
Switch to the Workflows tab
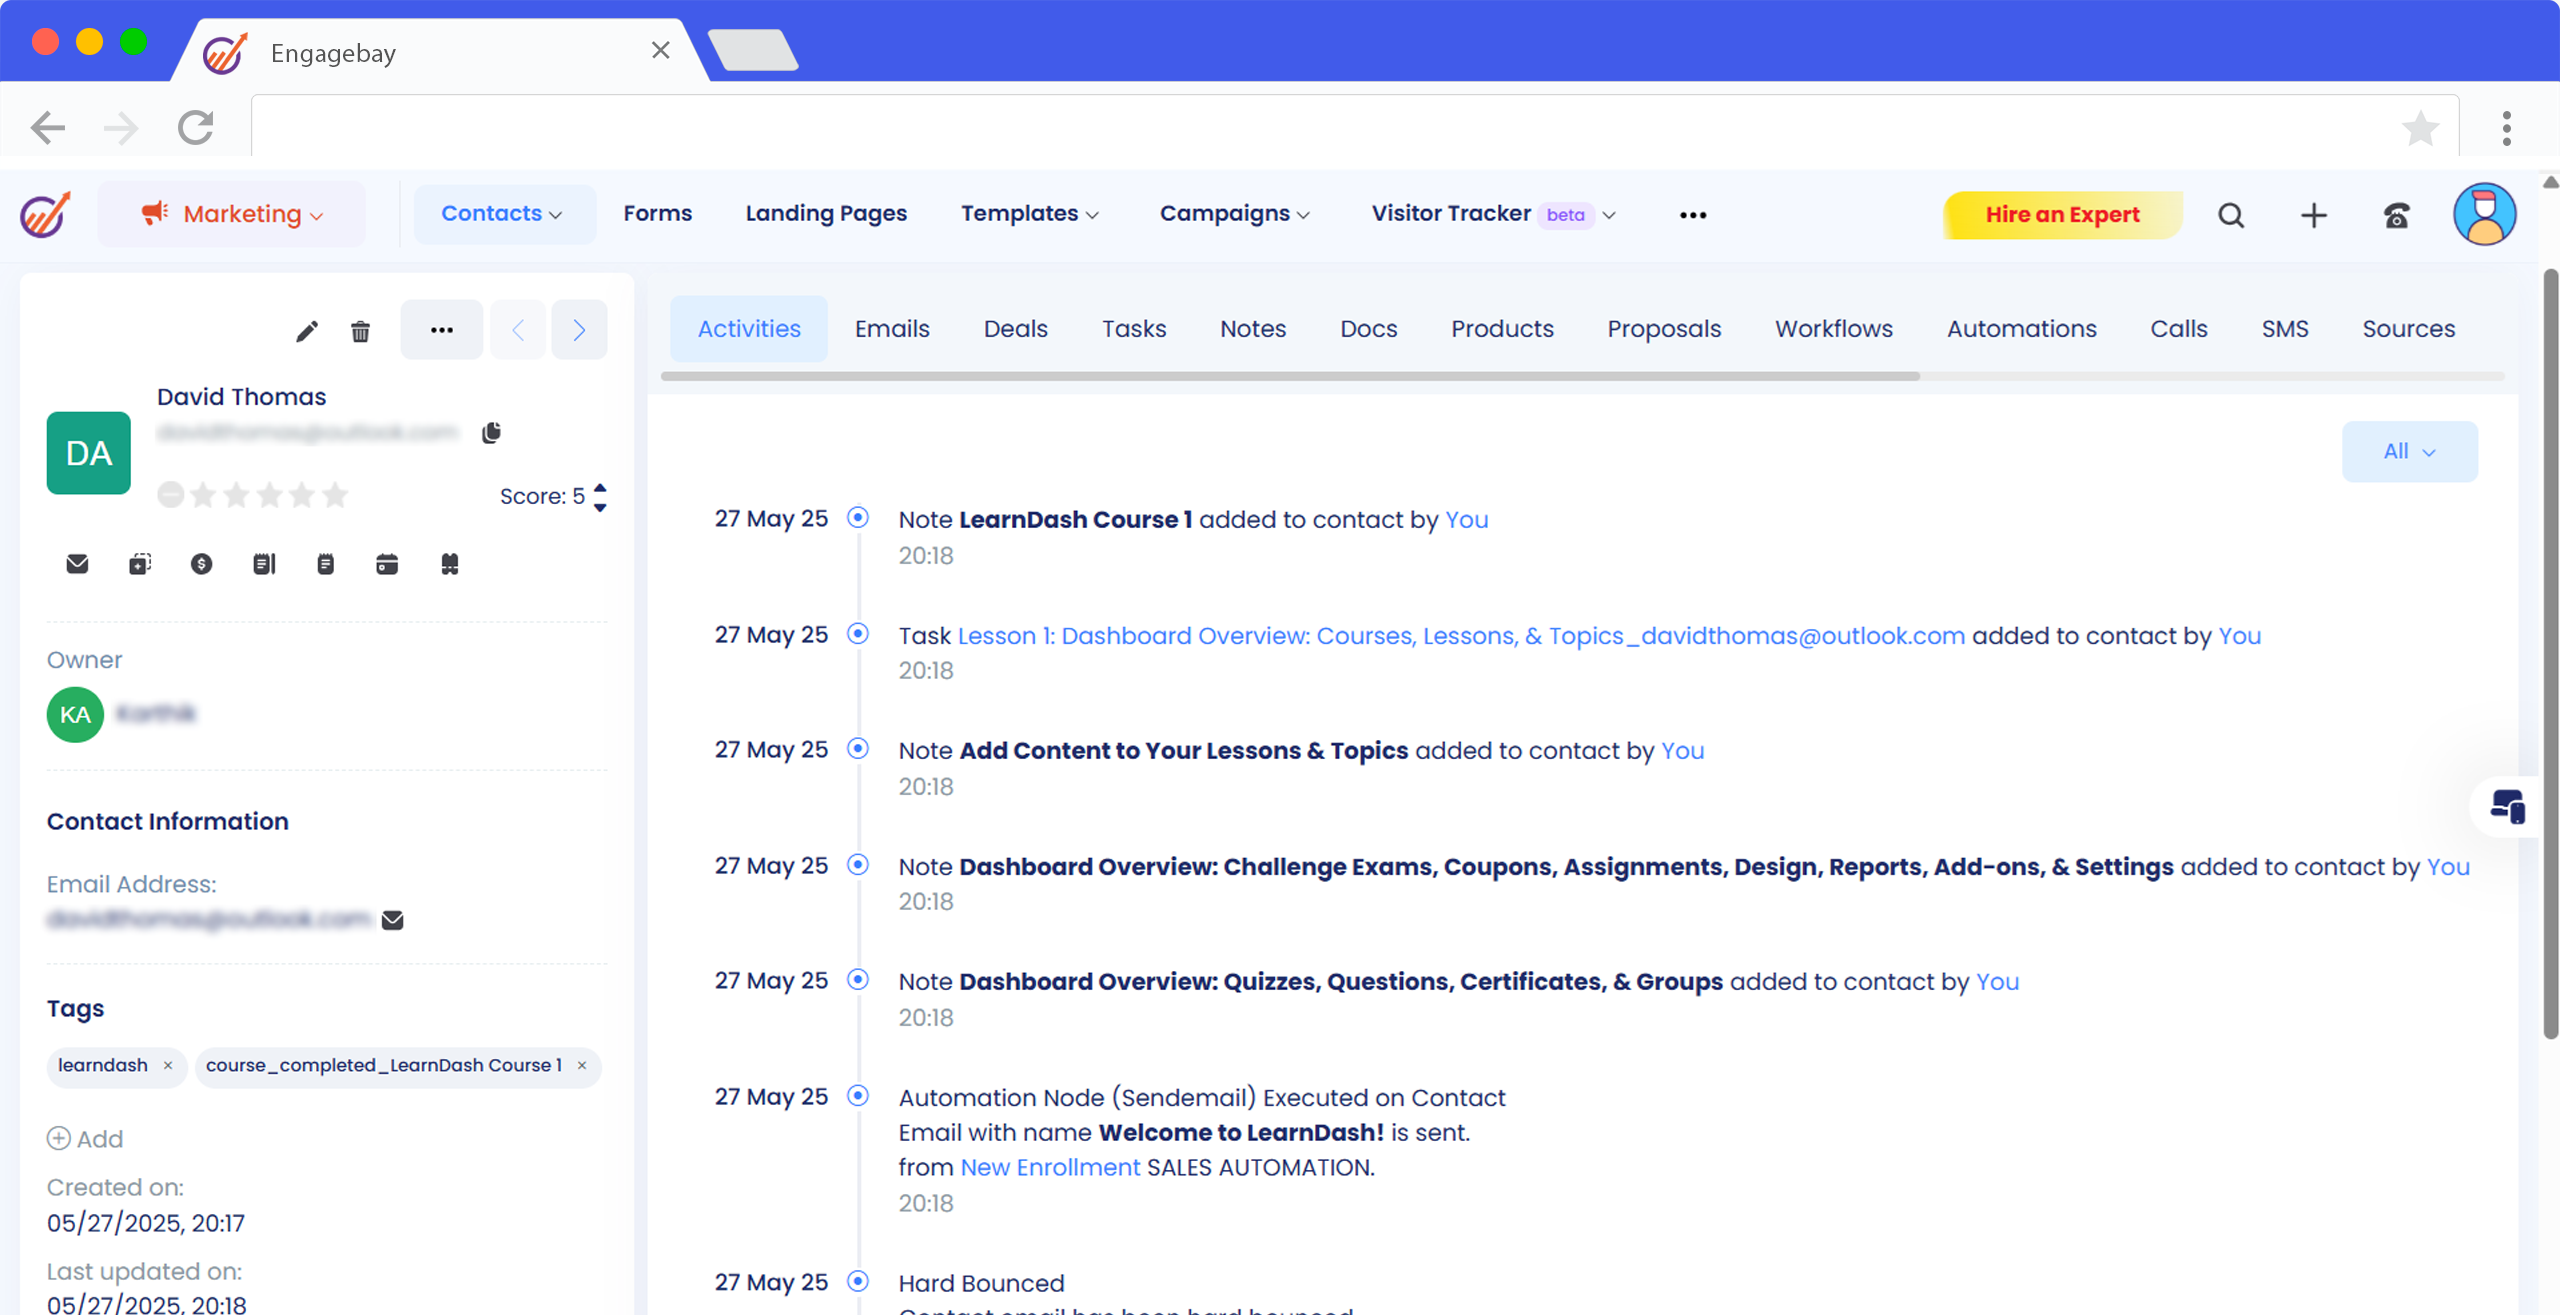point(1834,329)
